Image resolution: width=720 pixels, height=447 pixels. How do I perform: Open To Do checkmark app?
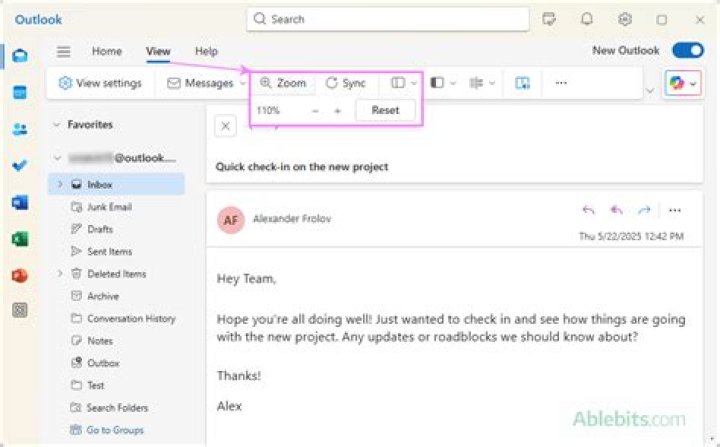click(x=20, y=165)
